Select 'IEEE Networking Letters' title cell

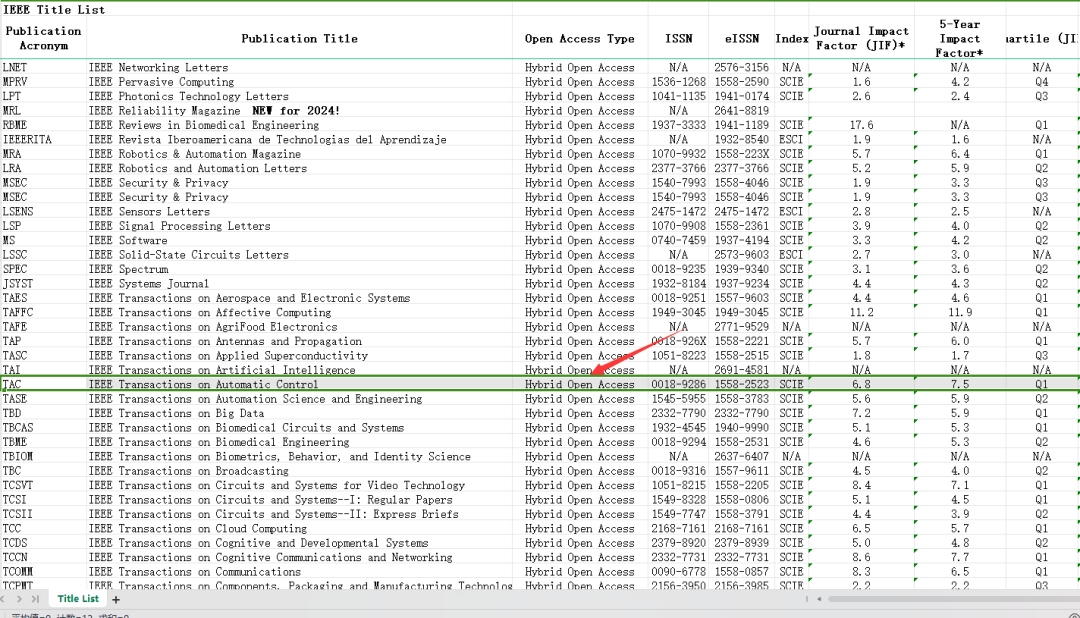[x=300, y=68]
